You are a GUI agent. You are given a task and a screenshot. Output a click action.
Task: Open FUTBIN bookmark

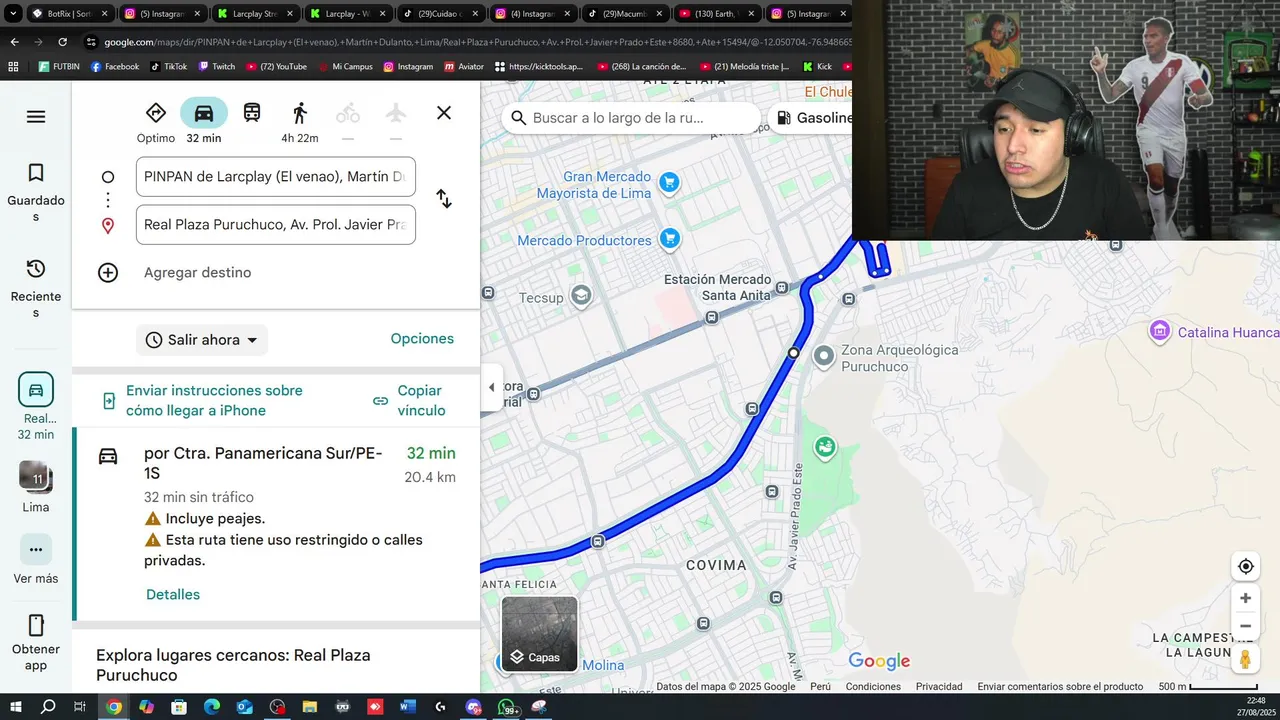click(x=59, y=67)
